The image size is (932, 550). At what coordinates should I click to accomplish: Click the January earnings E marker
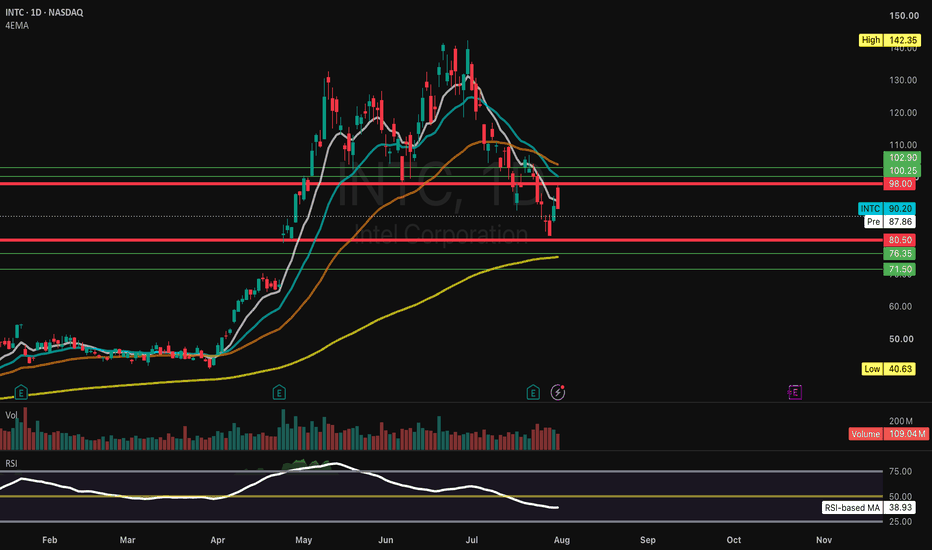pos(21,392)
